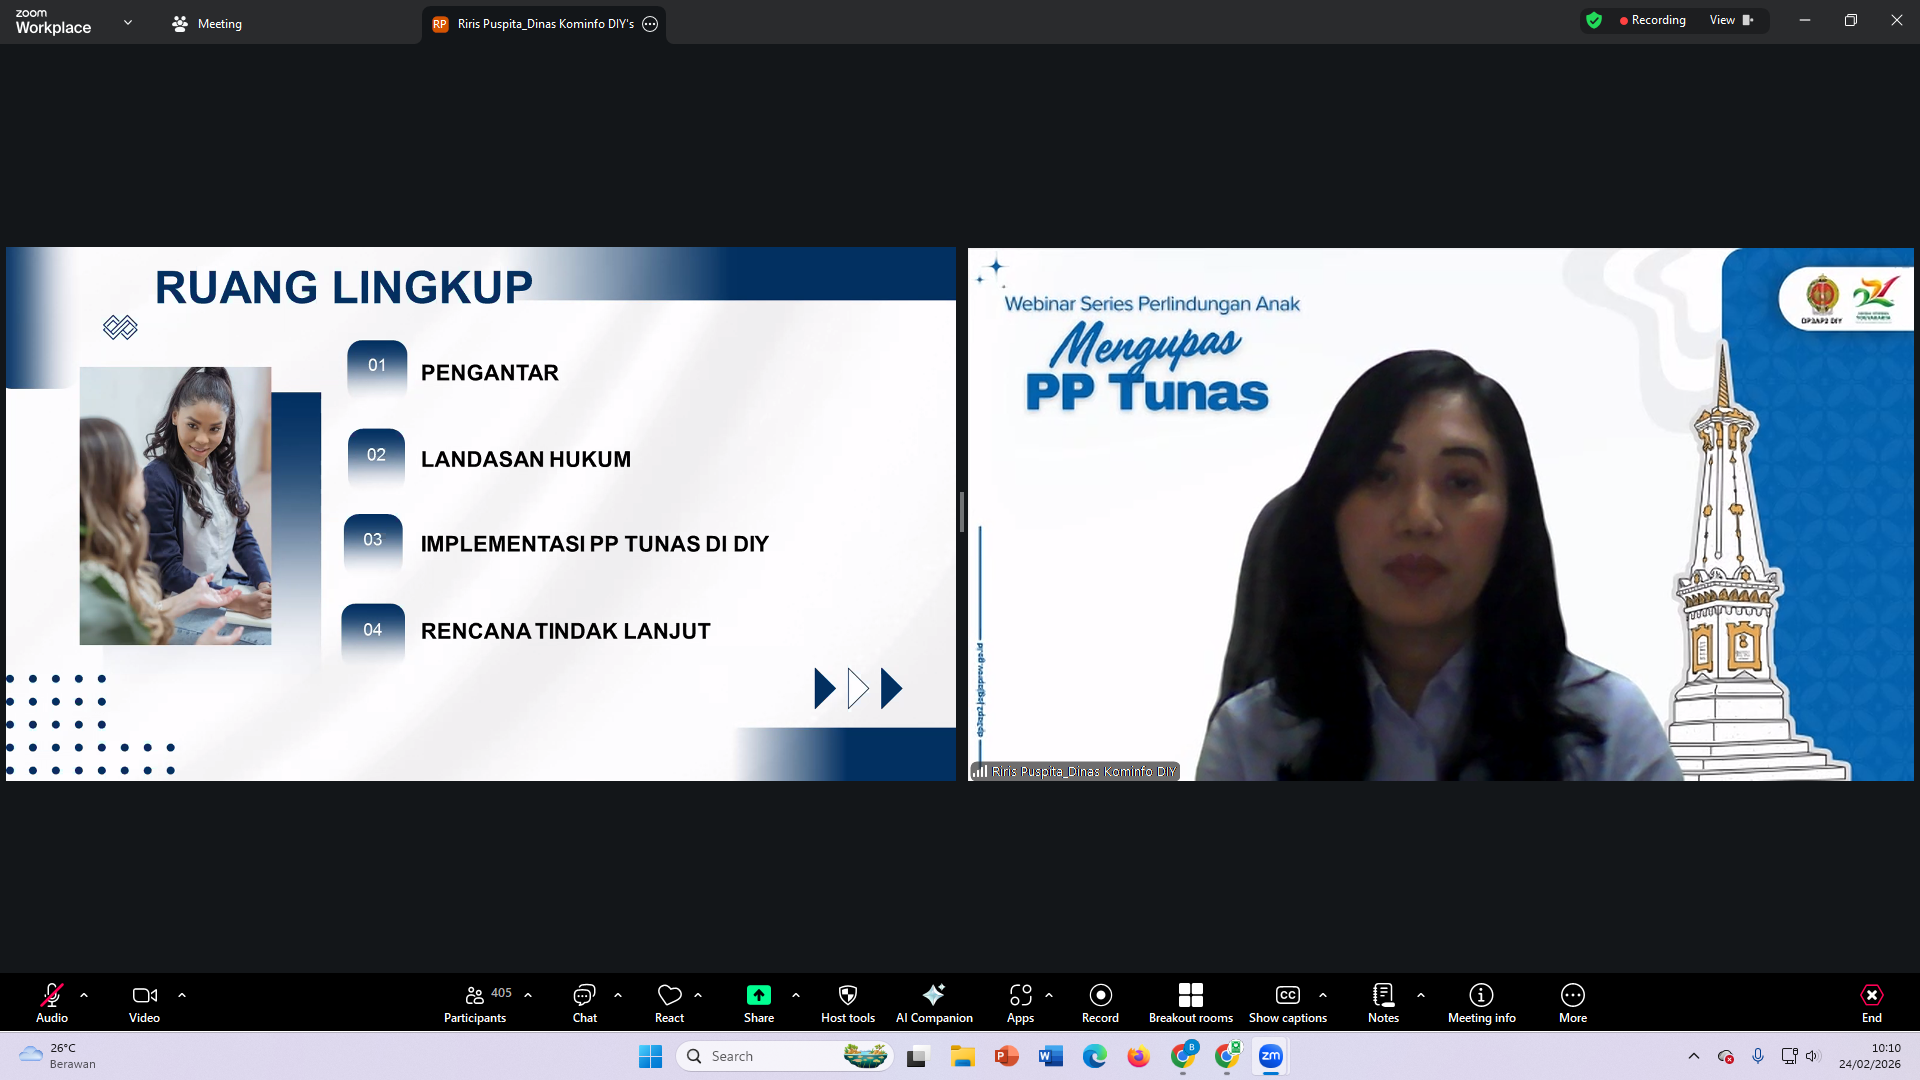This screenshot has width=1920, height=1080.
Task: Unmute the microphone via Audio button
Action: (x=51, y=1002)
